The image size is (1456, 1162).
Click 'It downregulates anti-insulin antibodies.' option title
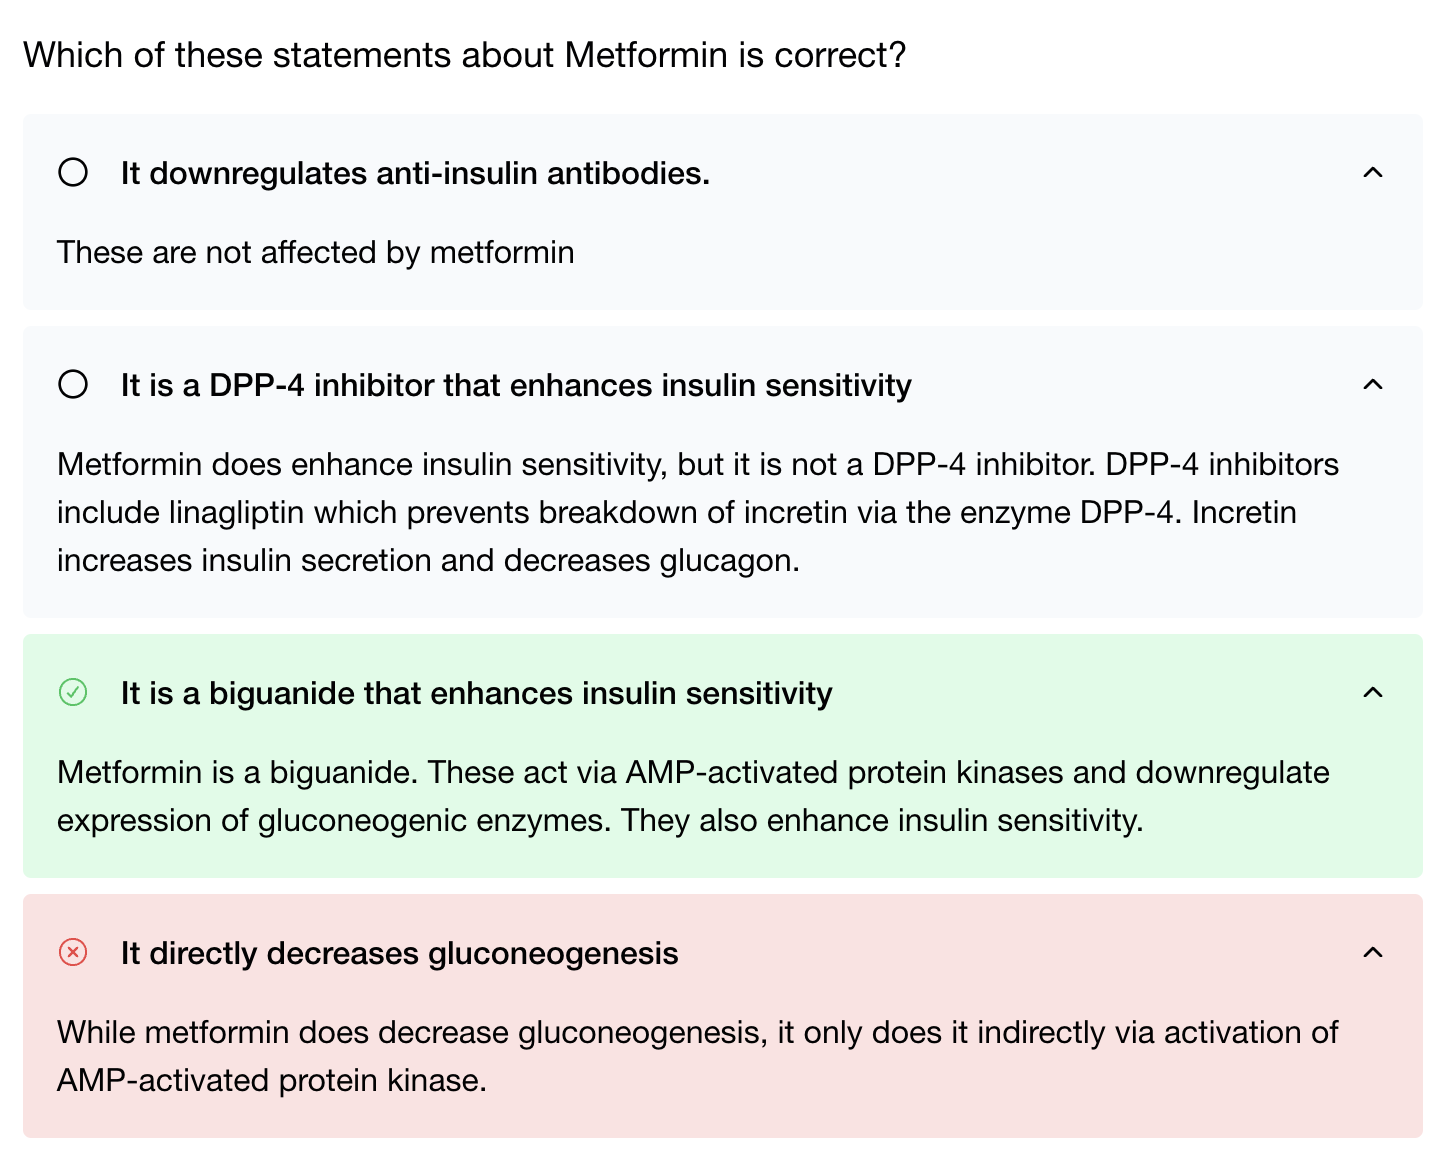pos(415,174)
